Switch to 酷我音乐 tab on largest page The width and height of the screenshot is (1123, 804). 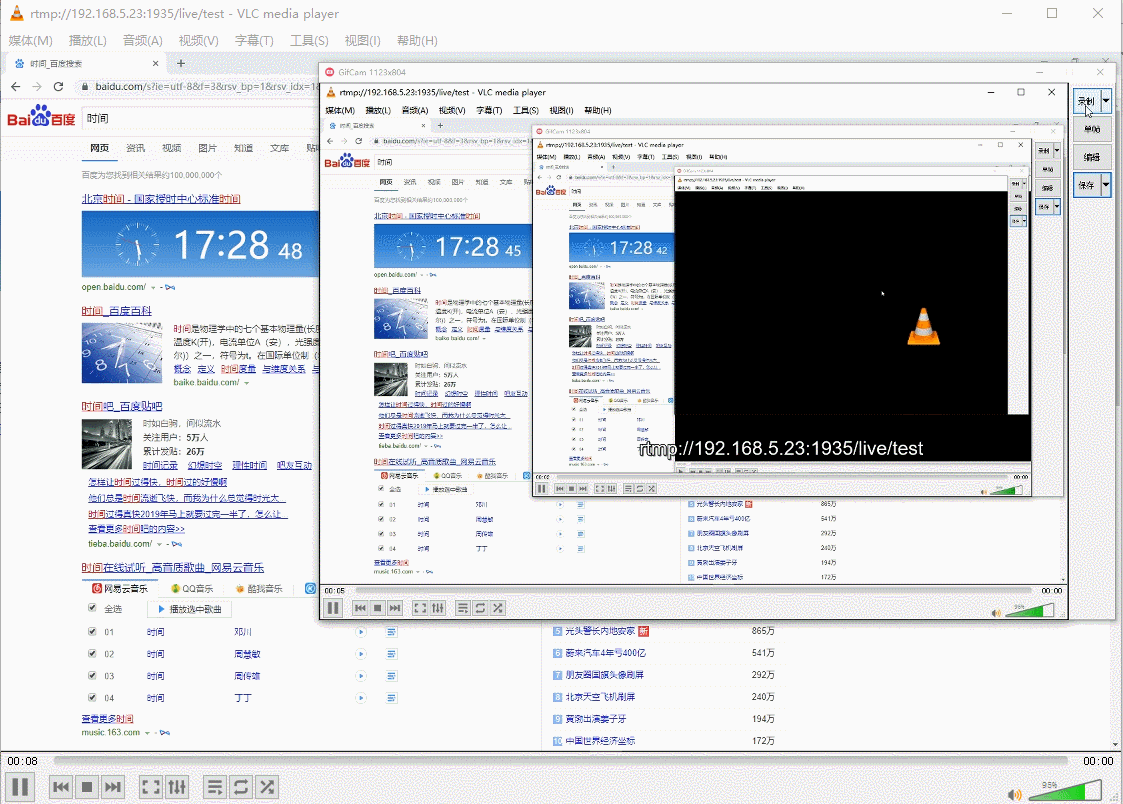[x=259, y=589]
